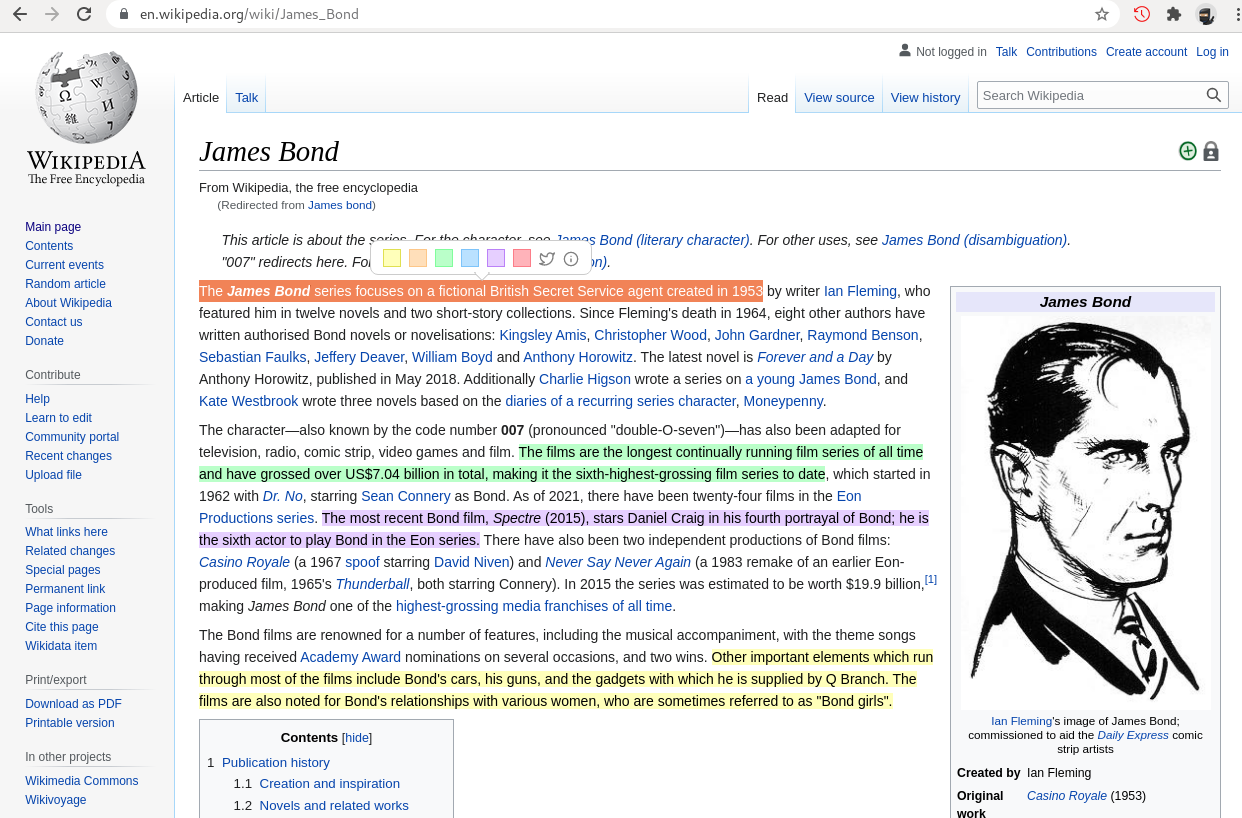The image size is (1242, 818).
Task: Pick the orange highlight color
Action: point(418,258)
